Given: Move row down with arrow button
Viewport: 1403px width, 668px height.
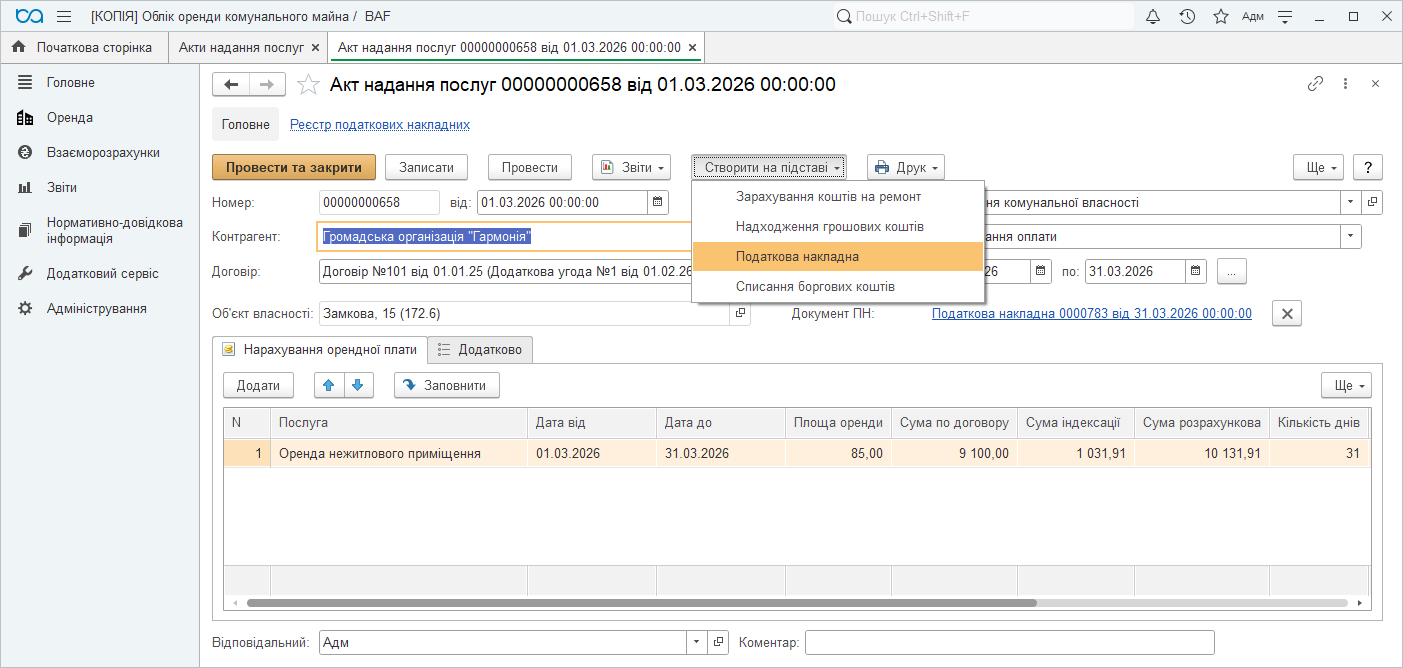Looking at the screenshot, I should (x=357, y=385).
